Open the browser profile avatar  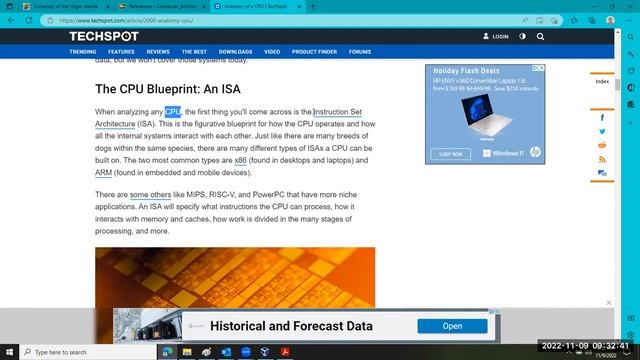610,20
